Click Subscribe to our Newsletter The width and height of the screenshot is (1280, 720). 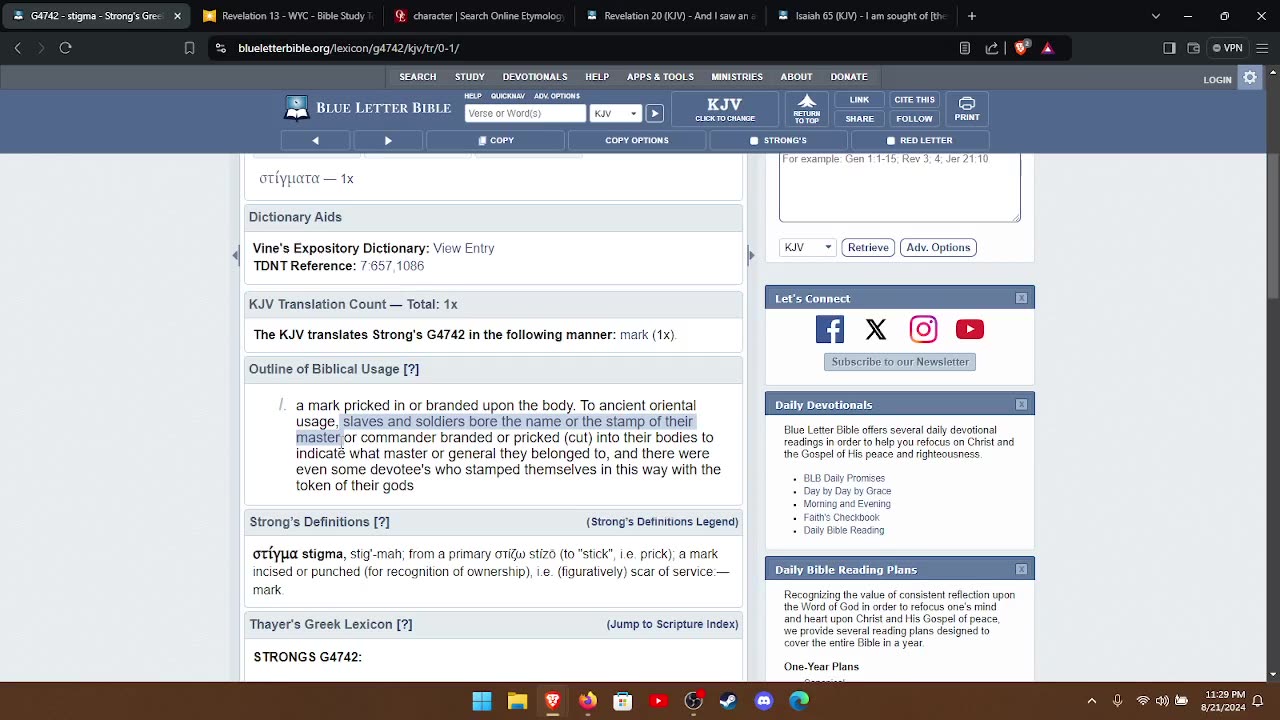point(900,362)
